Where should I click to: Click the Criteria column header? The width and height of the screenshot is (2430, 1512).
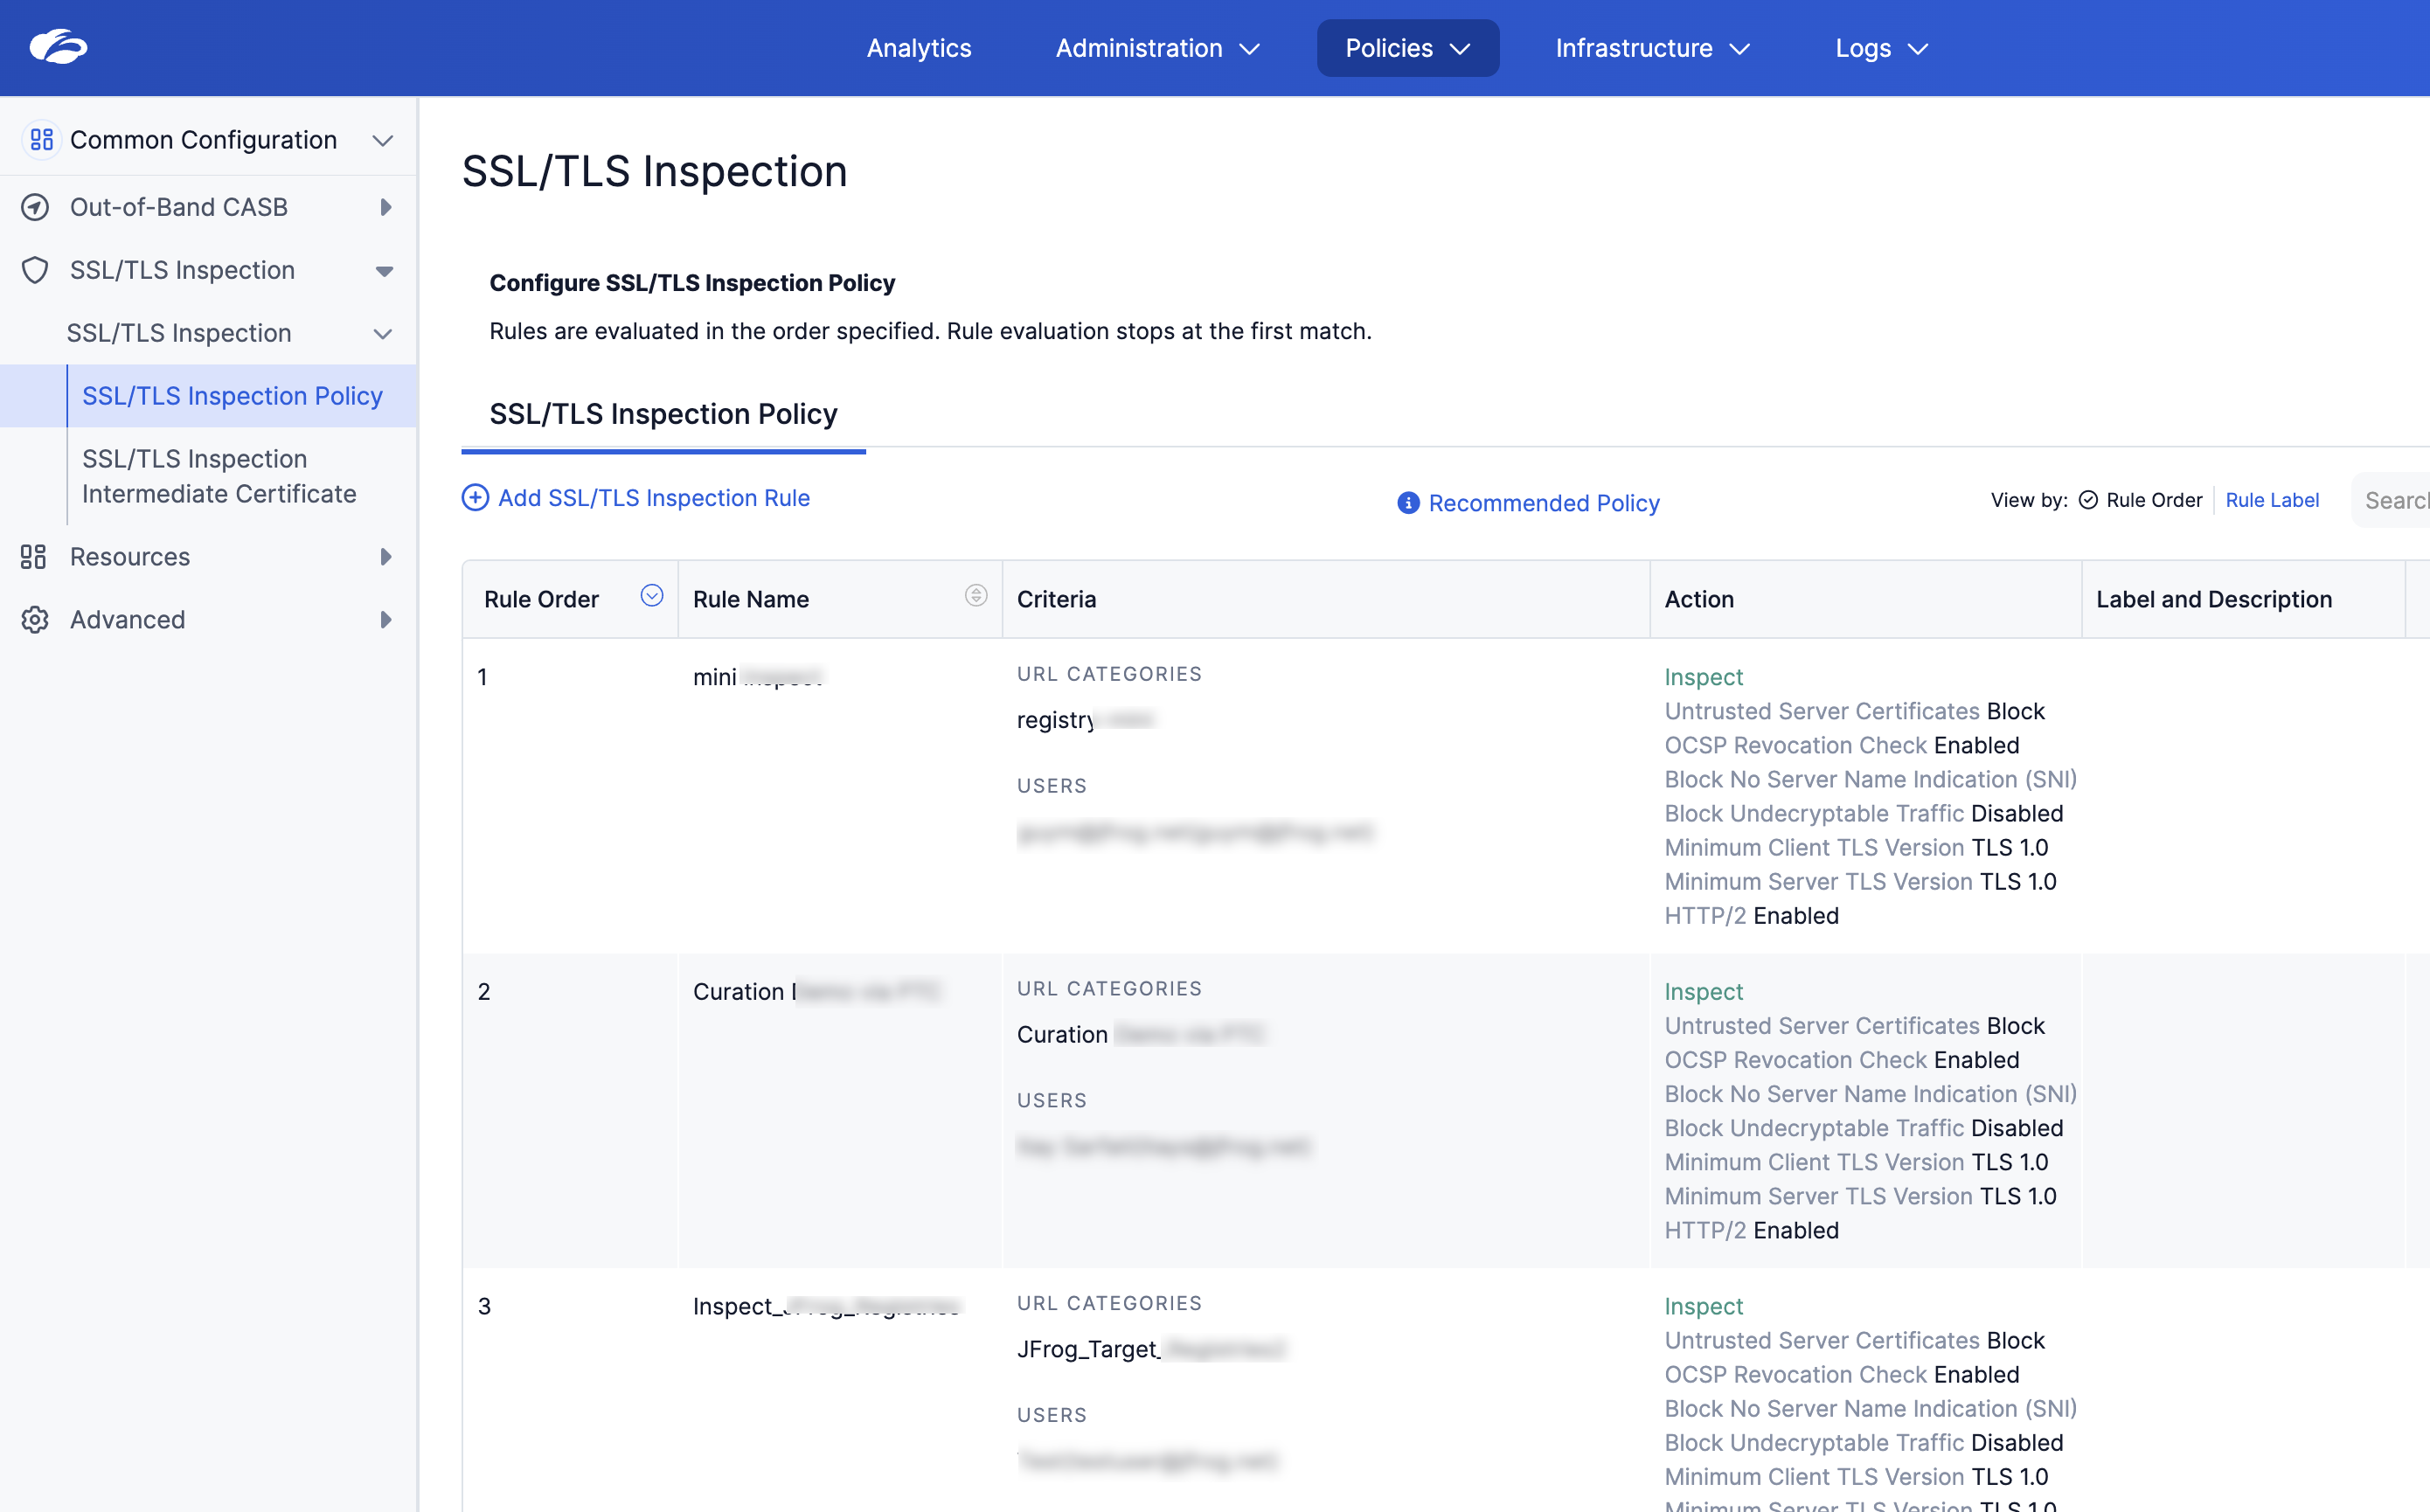pos(1057,599)
